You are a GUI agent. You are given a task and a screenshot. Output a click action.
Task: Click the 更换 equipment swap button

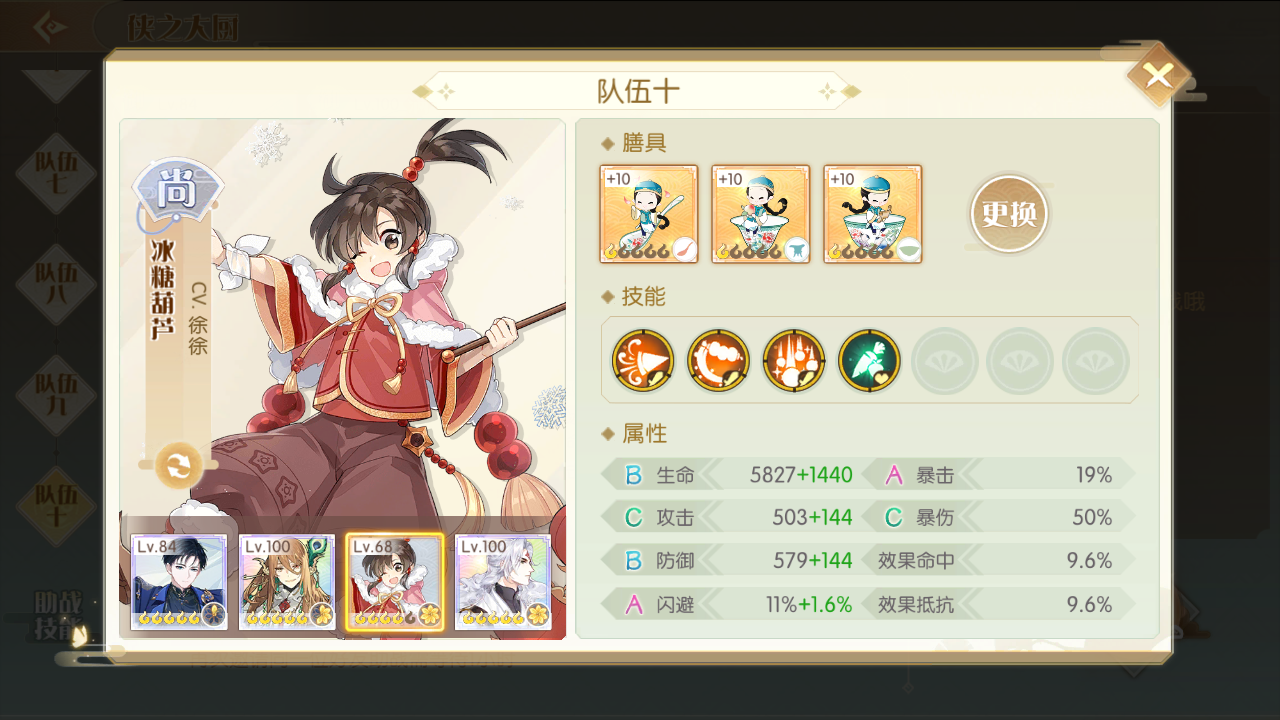[1009, 214]
